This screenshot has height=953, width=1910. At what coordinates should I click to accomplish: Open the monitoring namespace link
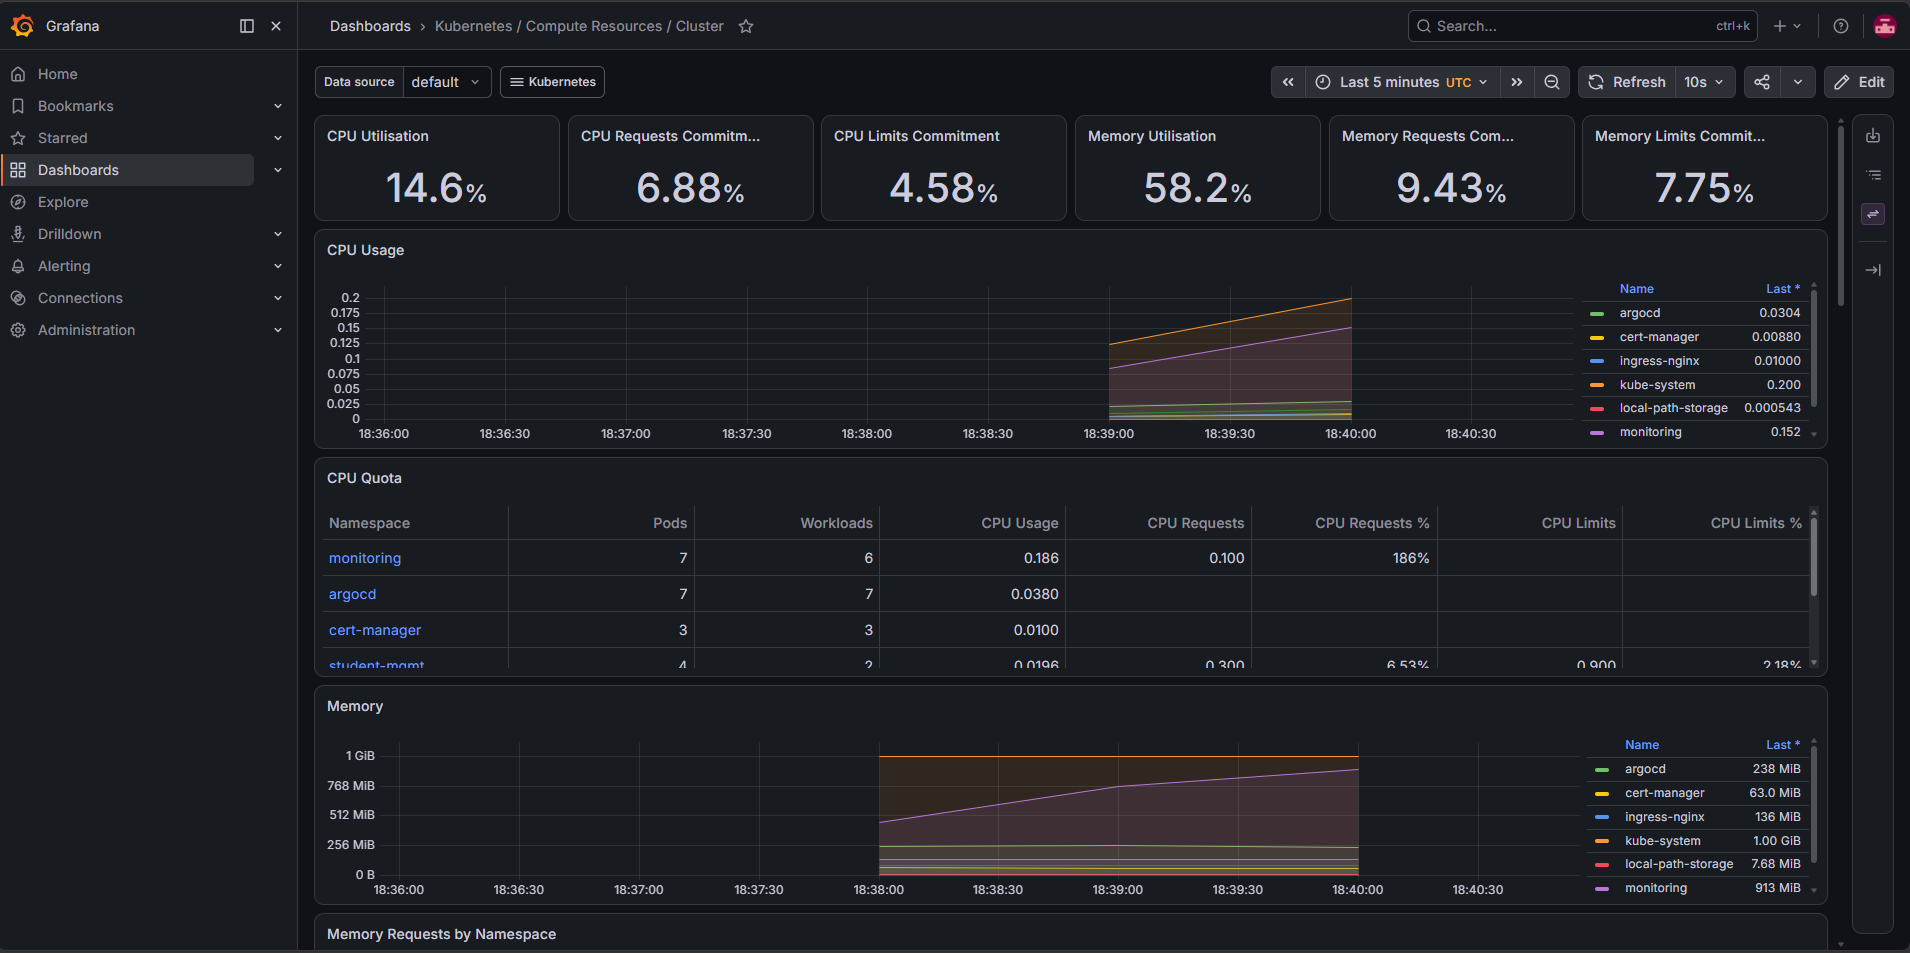365,558
